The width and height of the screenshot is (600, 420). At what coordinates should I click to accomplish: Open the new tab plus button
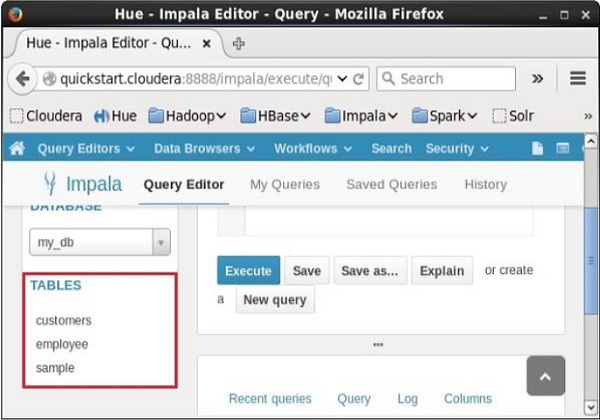239,44
